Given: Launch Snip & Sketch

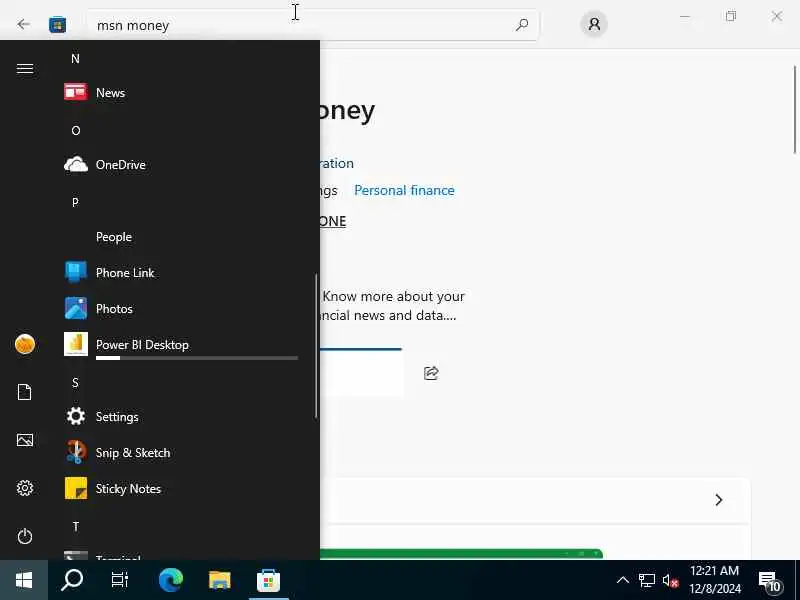Looking at the screenshot, I should point(181,453).
